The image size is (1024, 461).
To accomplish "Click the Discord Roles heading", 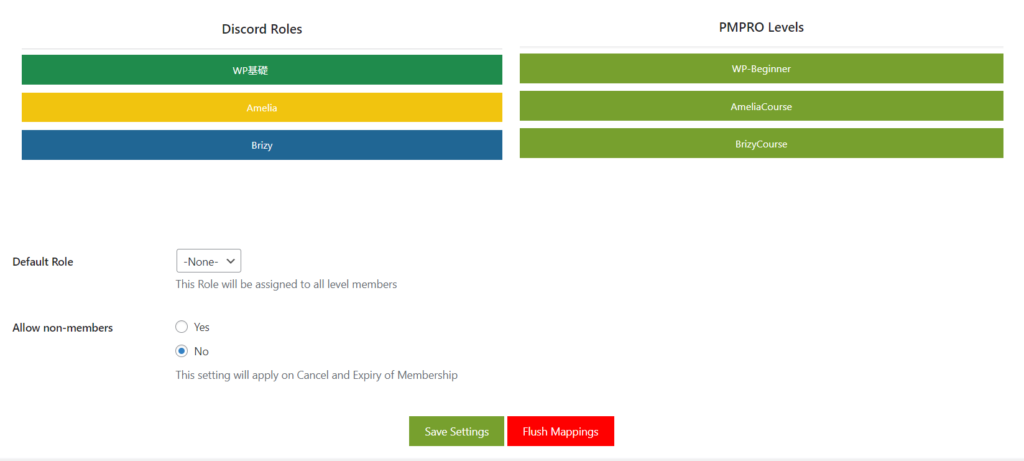I will 262,29.
